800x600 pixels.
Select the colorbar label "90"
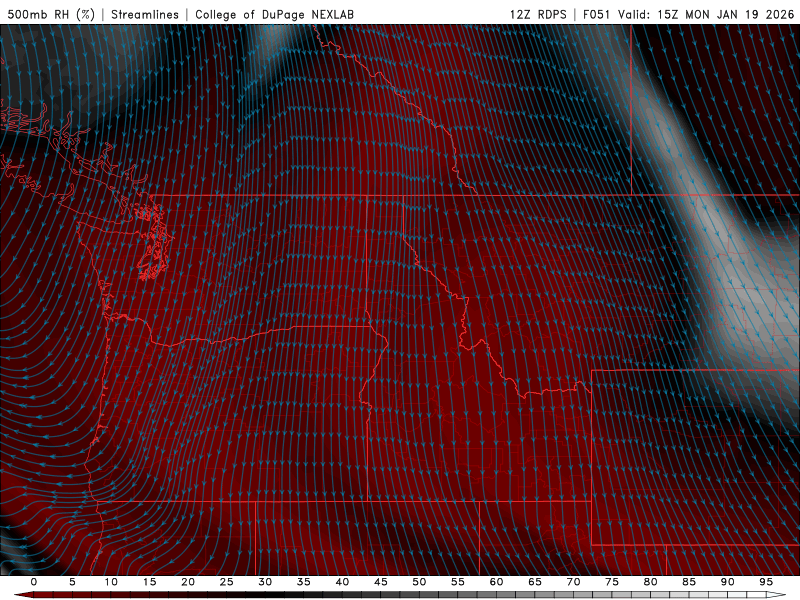pos(728,582)
